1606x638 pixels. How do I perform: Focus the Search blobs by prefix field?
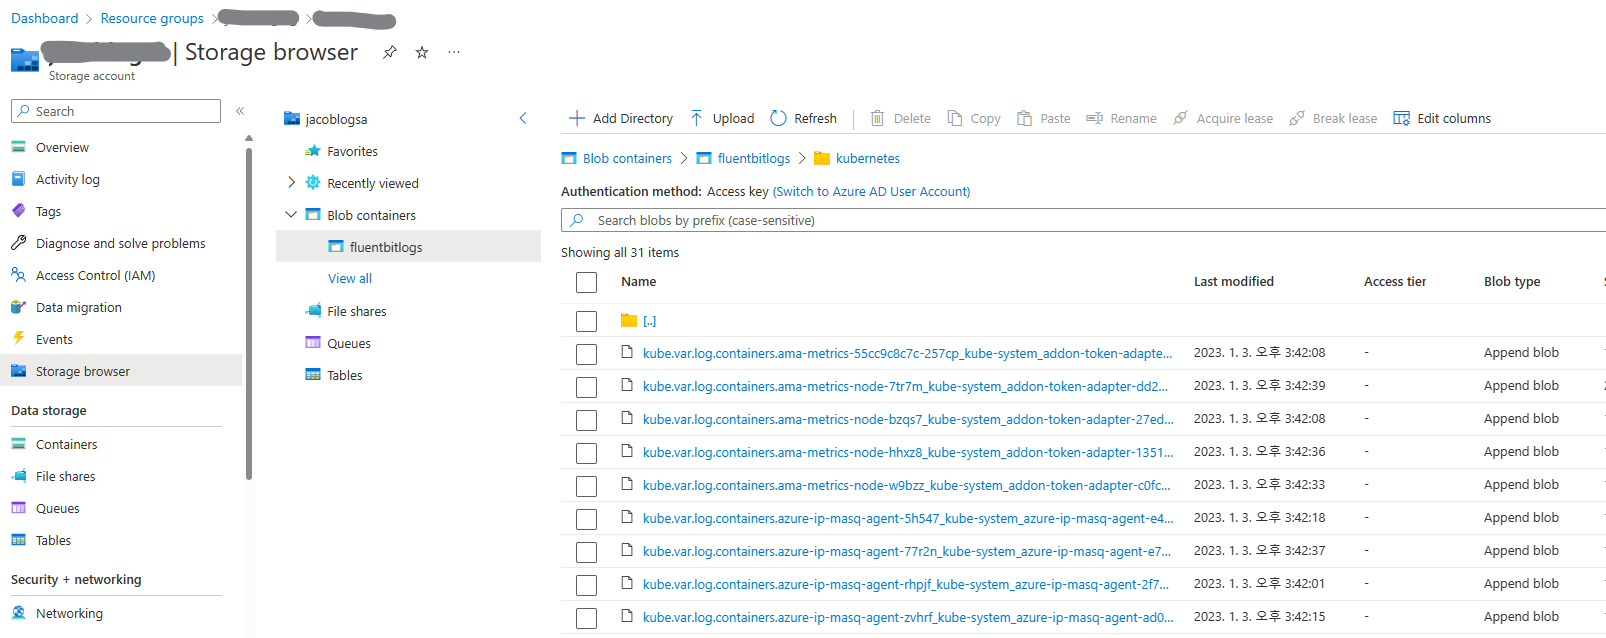click(x=1083, y=220)
